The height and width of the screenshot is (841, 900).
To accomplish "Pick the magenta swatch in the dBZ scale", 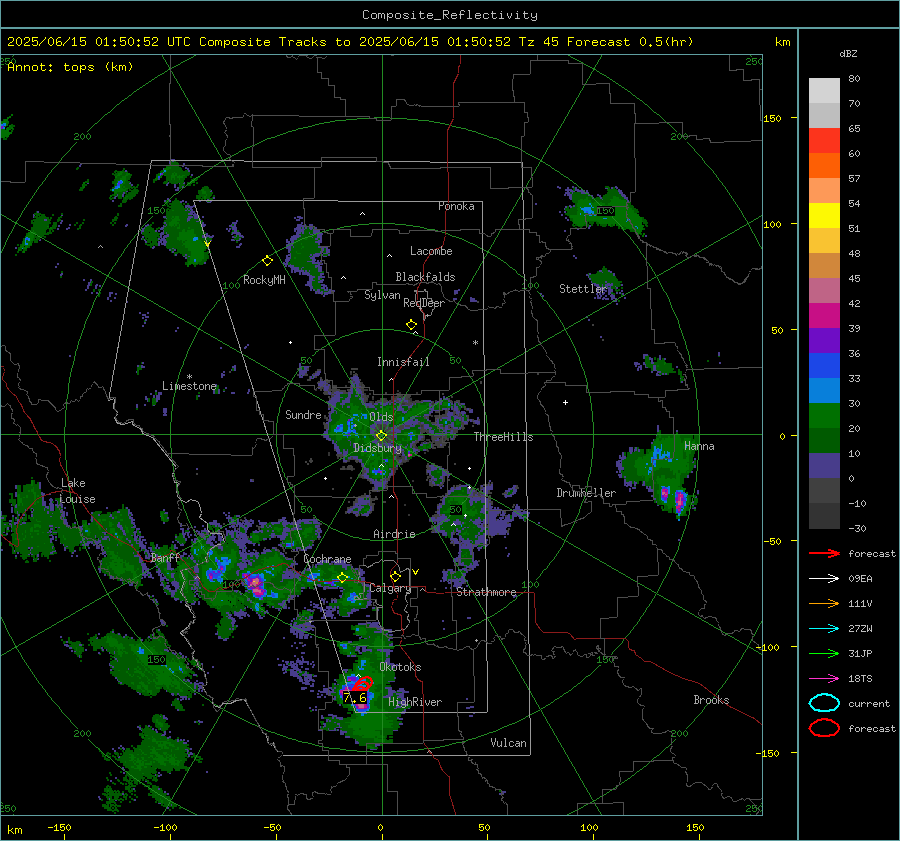I will (x=824, y=316).
